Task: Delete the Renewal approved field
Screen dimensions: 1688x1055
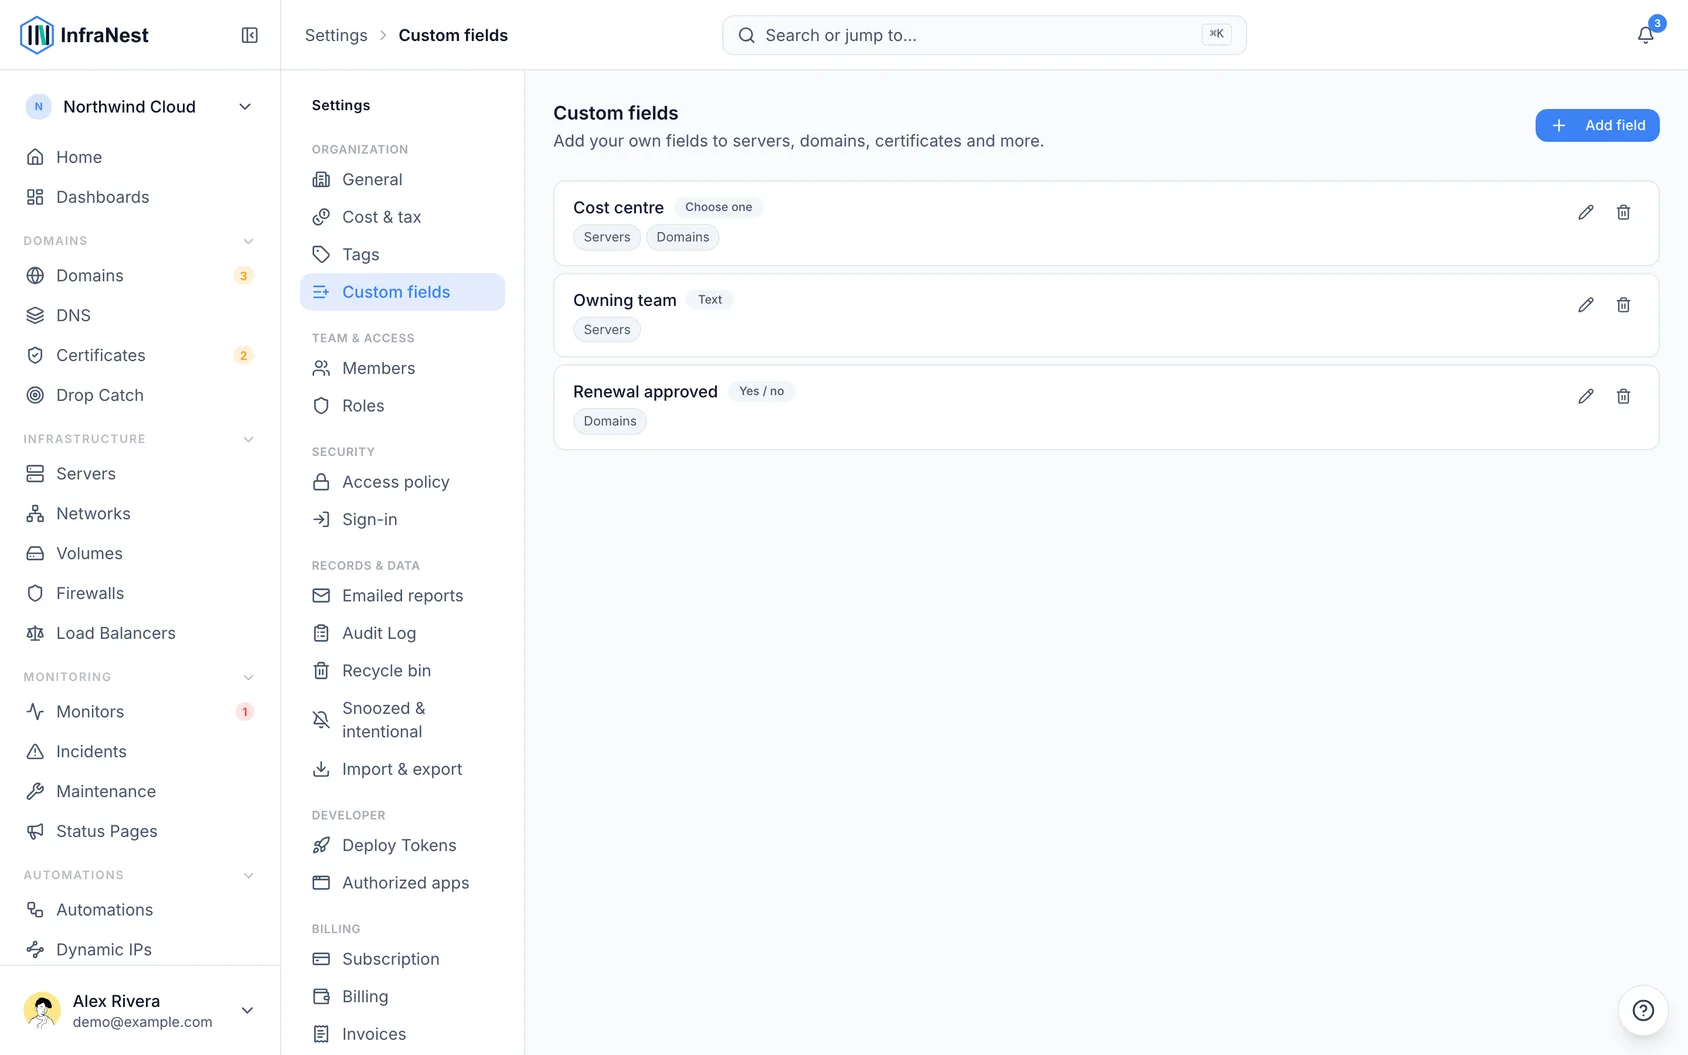Action: click(x=1624, y=397)
